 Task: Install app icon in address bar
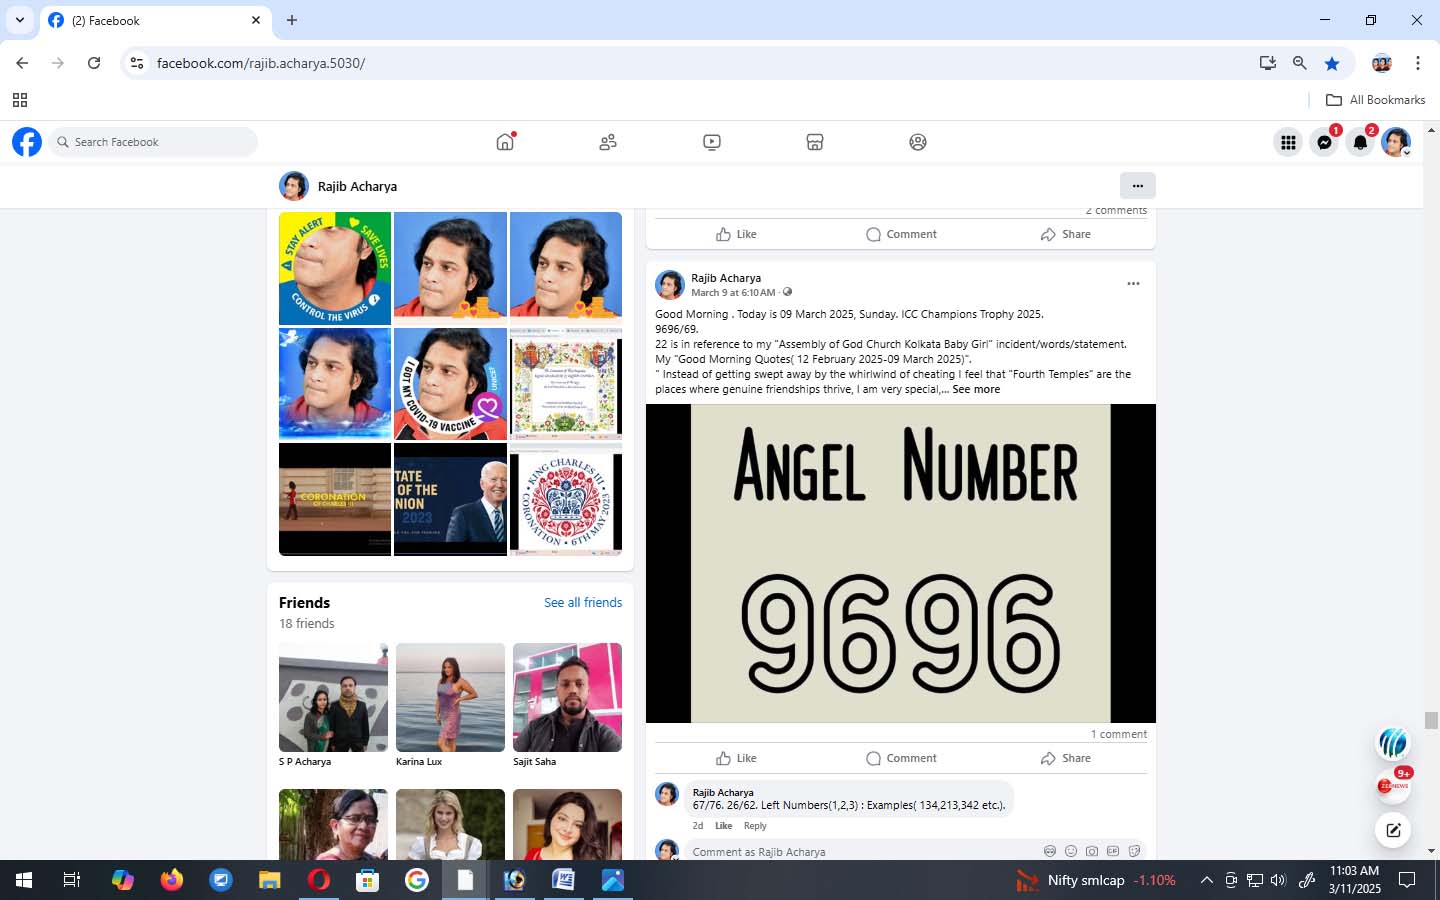(x=1268, y=63)
